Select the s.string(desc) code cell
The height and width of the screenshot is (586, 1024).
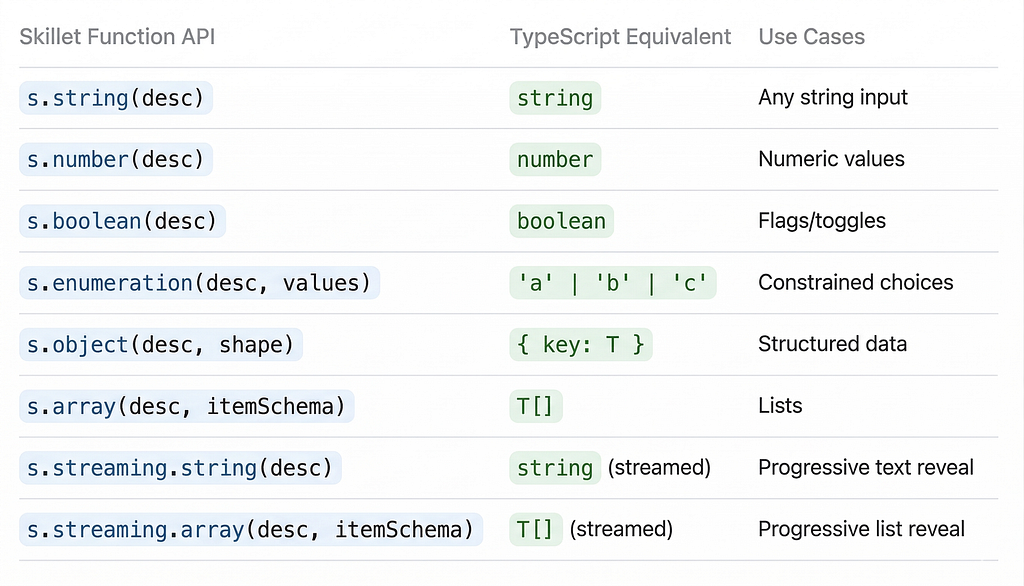point(116,98)
